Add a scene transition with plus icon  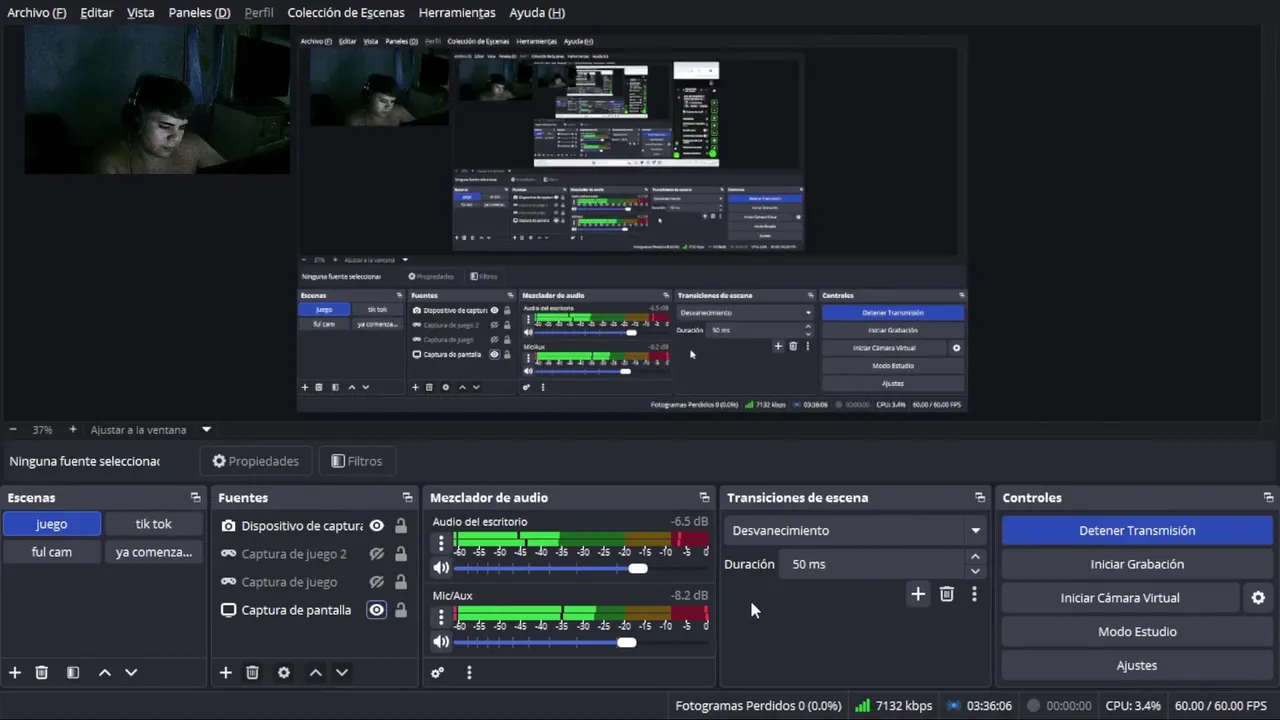(918, 595)
